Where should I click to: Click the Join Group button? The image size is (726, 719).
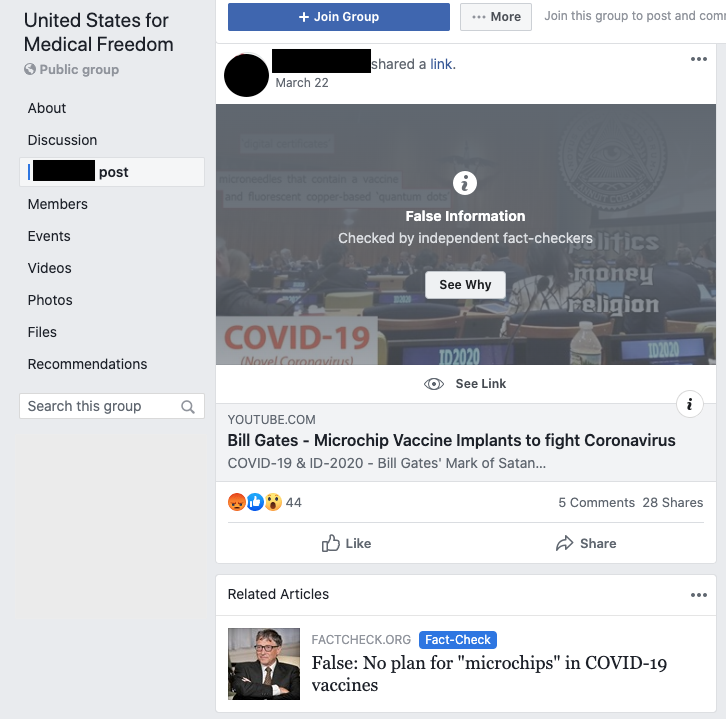[x=338, y=17]
